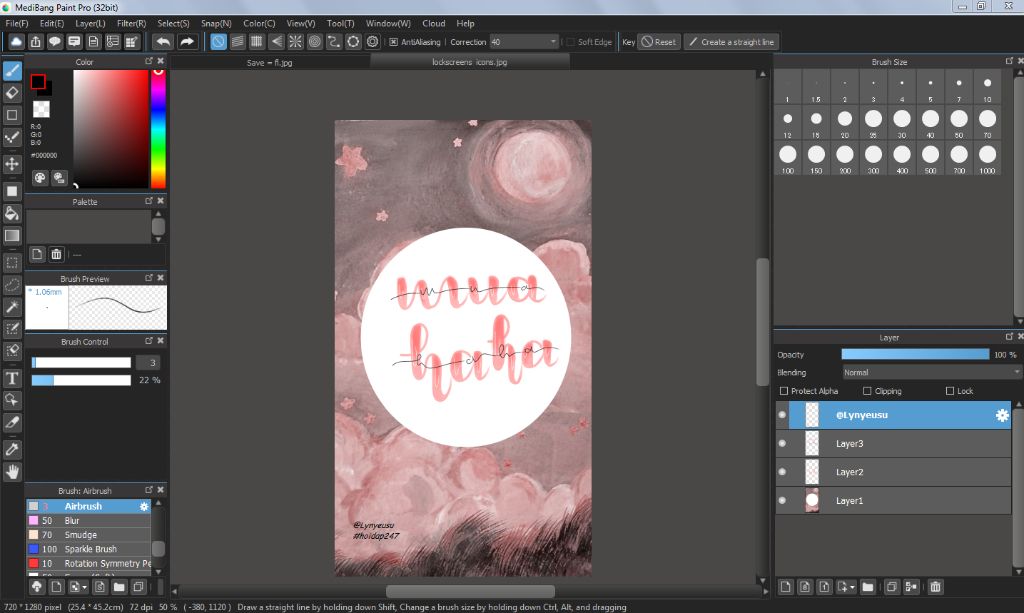Click the Redo arrow in toolbar
1024x613 pixels.
click(x=187, y=42)
